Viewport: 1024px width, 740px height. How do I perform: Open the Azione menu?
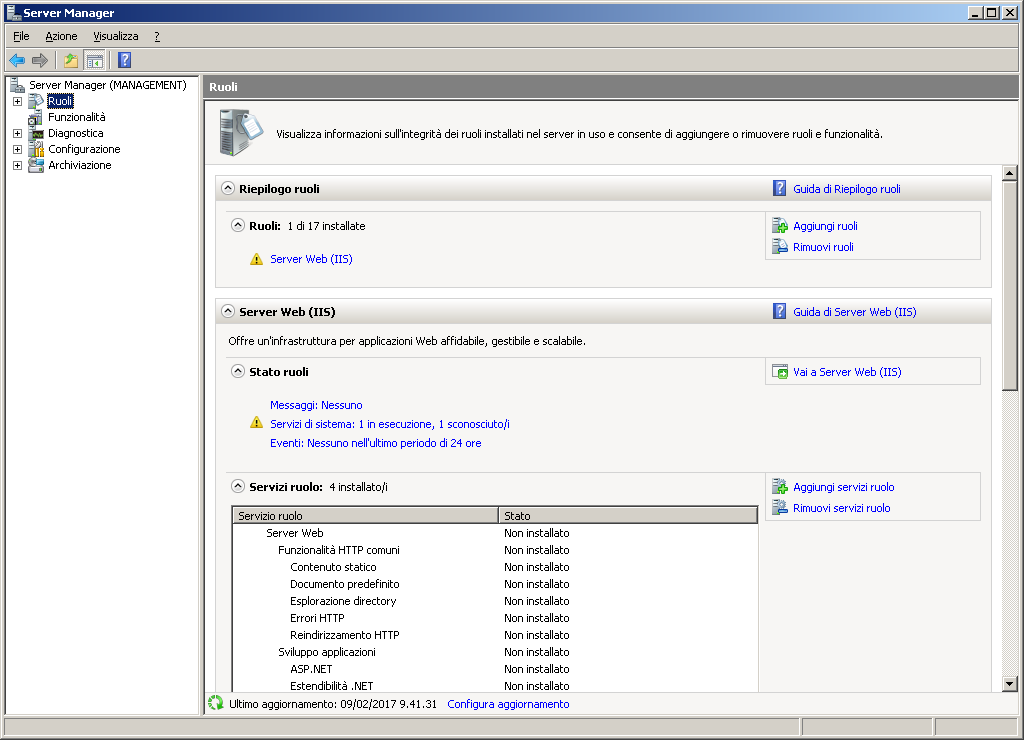click(x=61, y=37)
